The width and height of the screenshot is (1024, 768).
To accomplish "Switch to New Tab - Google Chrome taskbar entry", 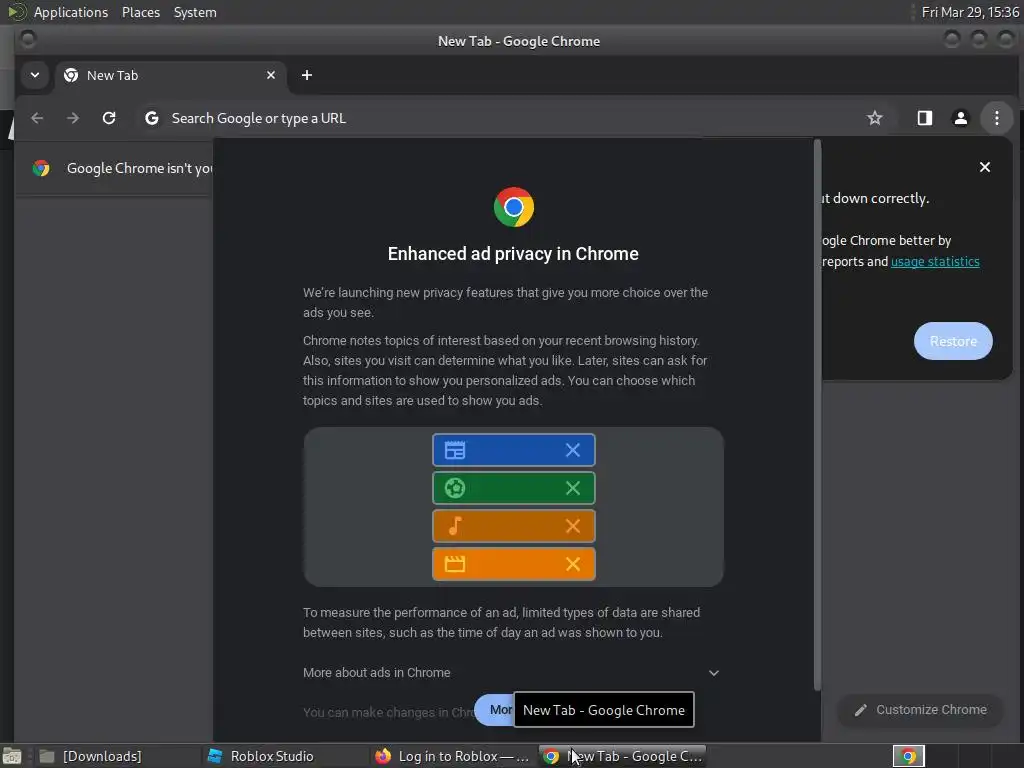I will point(622,756).
